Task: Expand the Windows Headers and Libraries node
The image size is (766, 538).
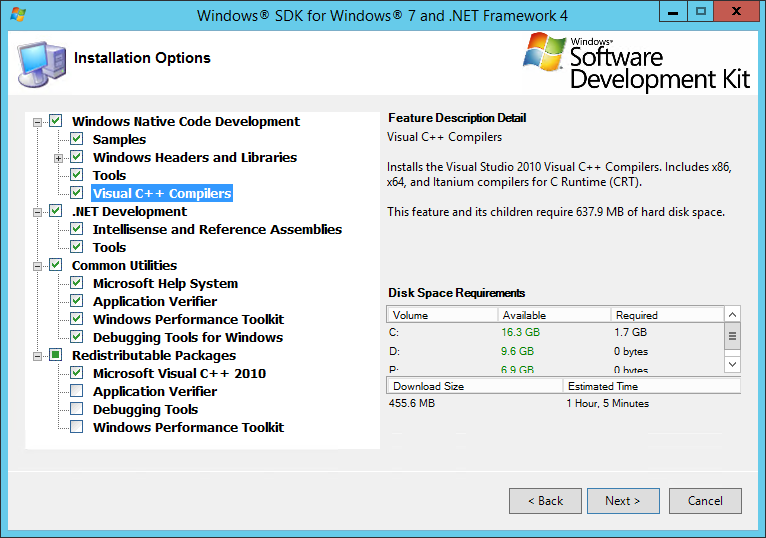Action: (59, 158)
